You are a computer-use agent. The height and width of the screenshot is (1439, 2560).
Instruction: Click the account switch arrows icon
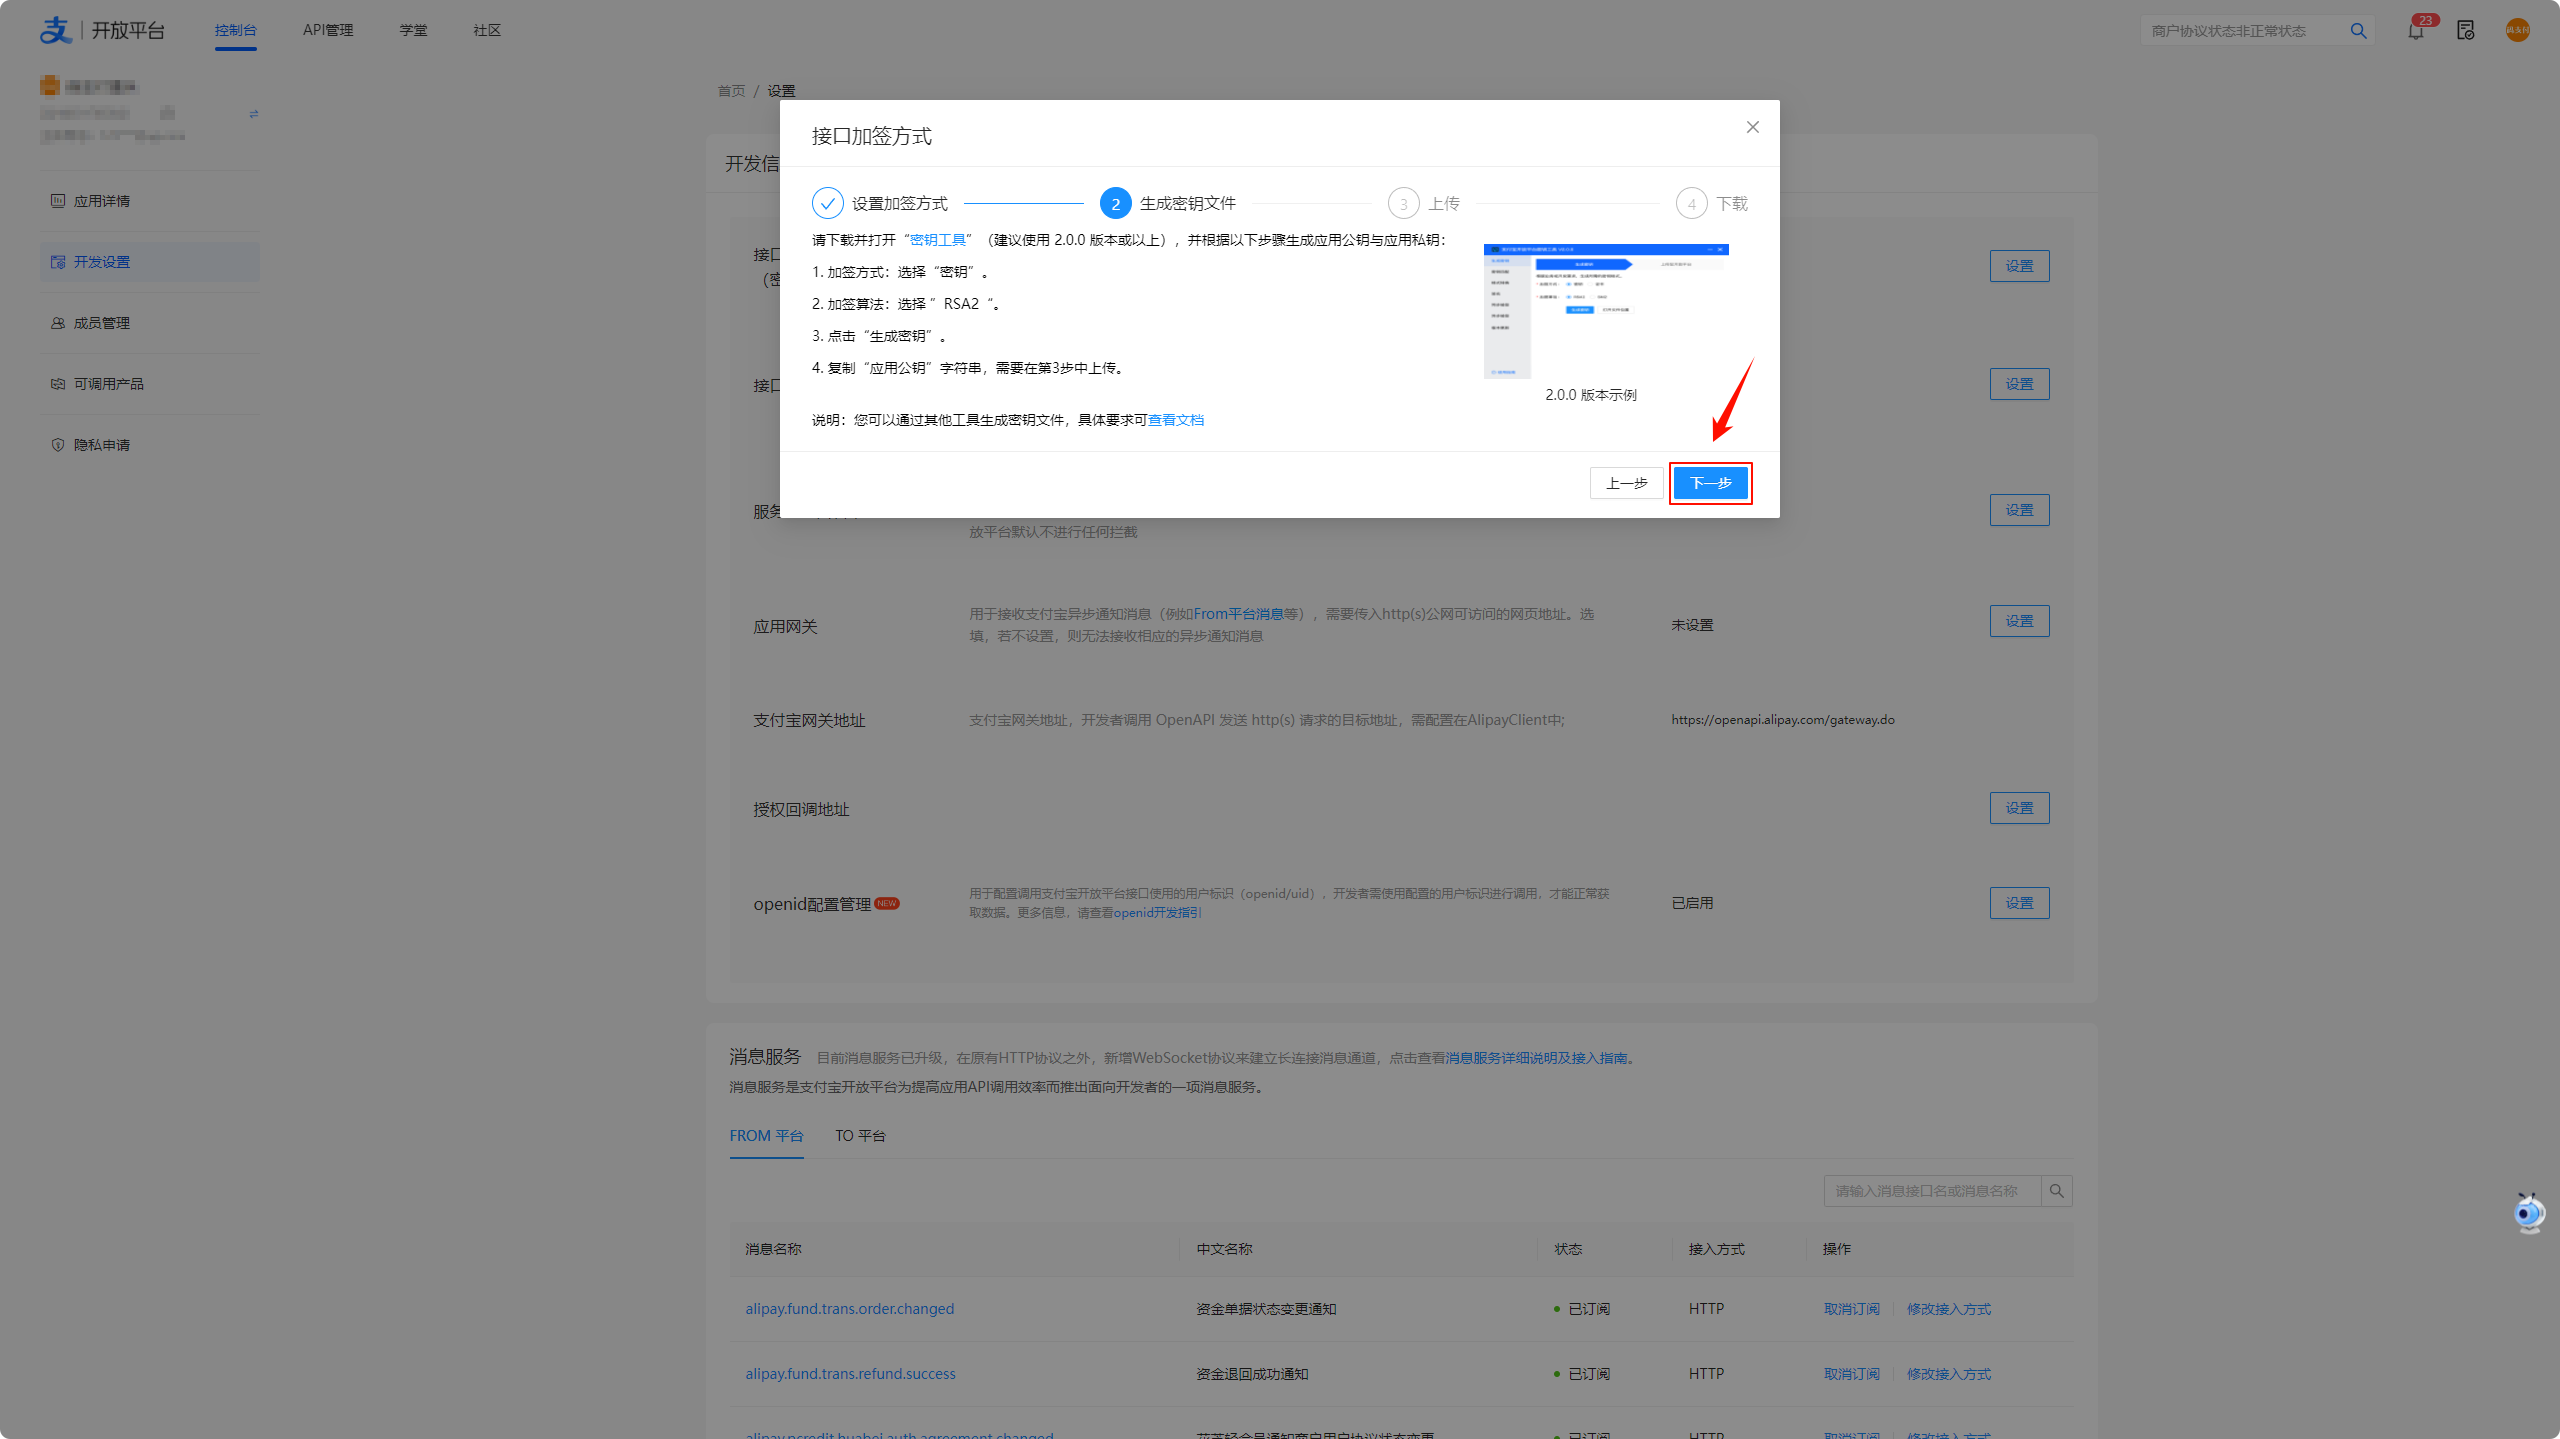[x=254, y=114]
